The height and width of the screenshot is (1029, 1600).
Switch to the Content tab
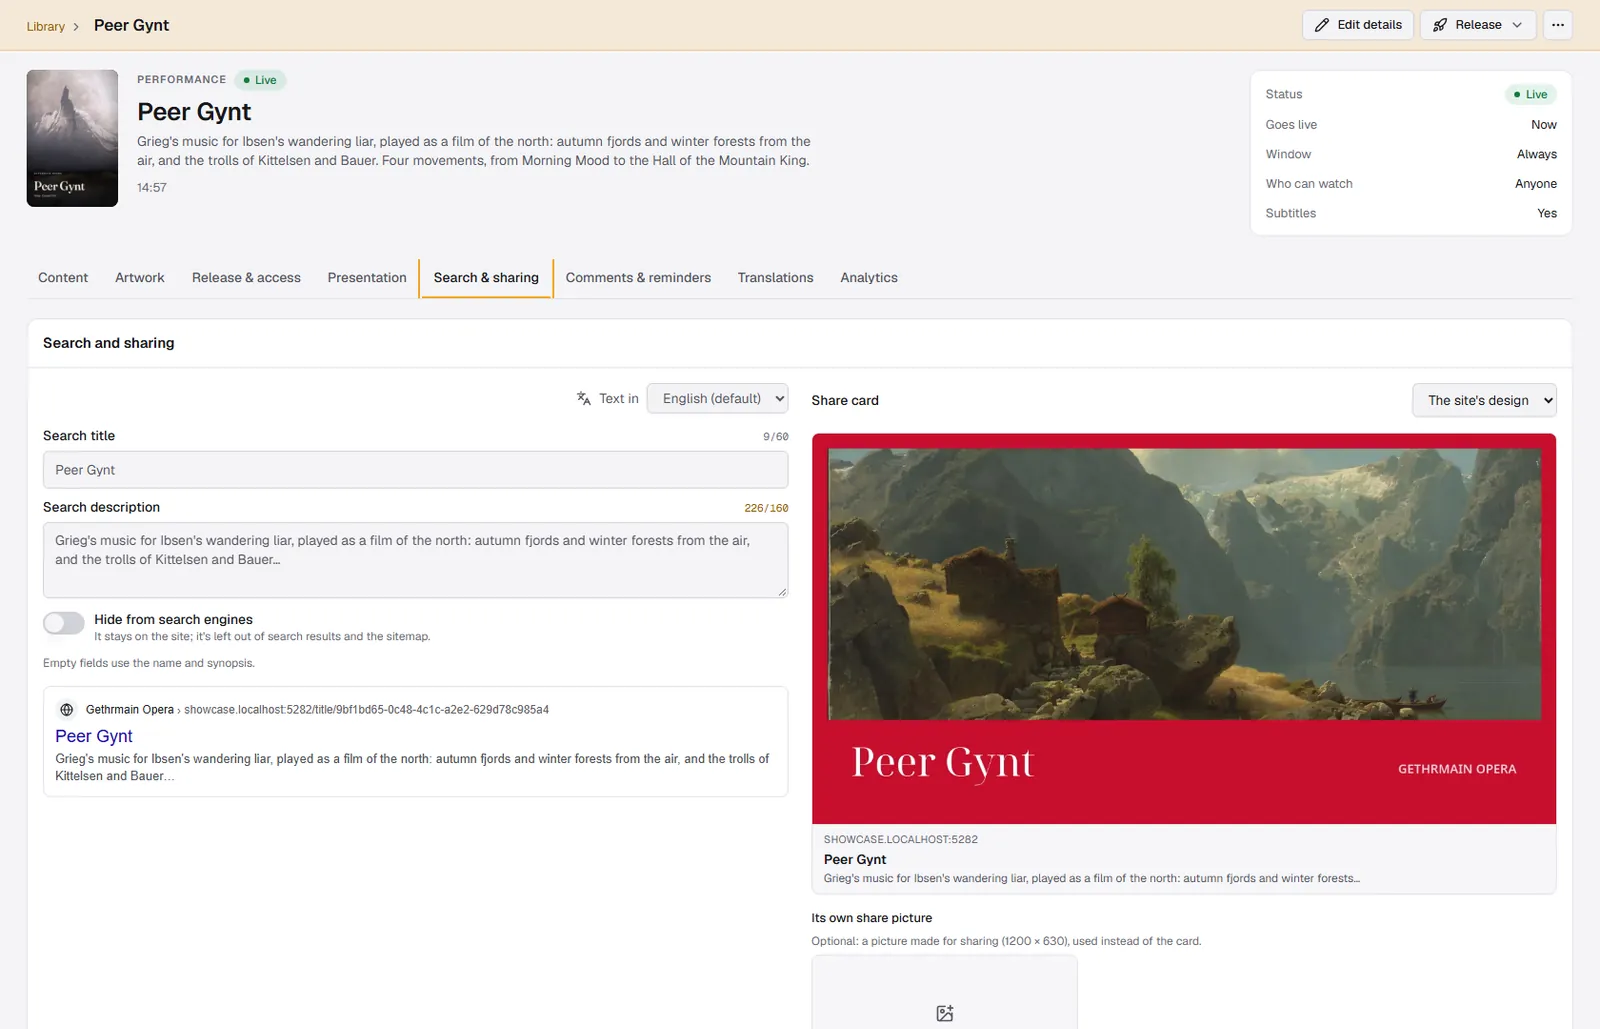pyautogui.click(x=63, y=278)
